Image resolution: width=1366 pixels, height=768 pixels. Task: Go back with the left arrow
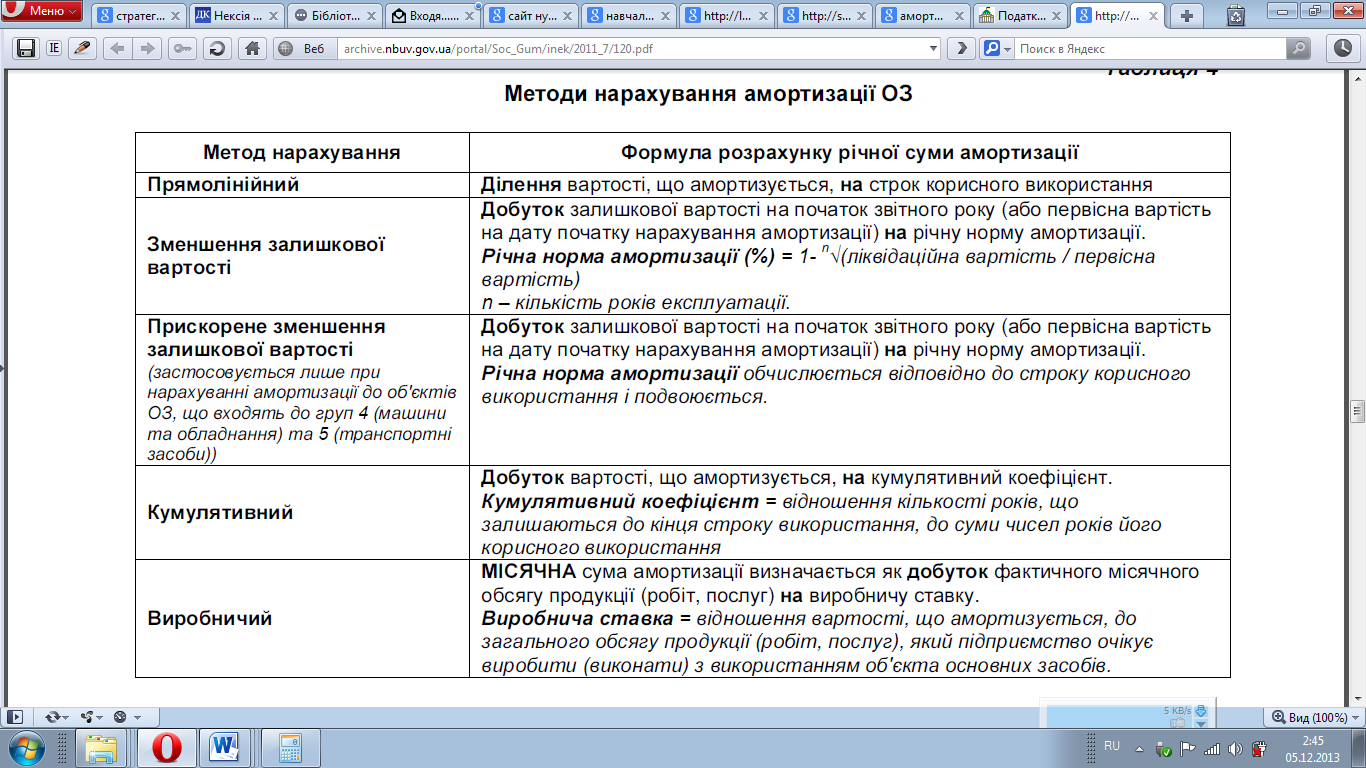point(119,49)
